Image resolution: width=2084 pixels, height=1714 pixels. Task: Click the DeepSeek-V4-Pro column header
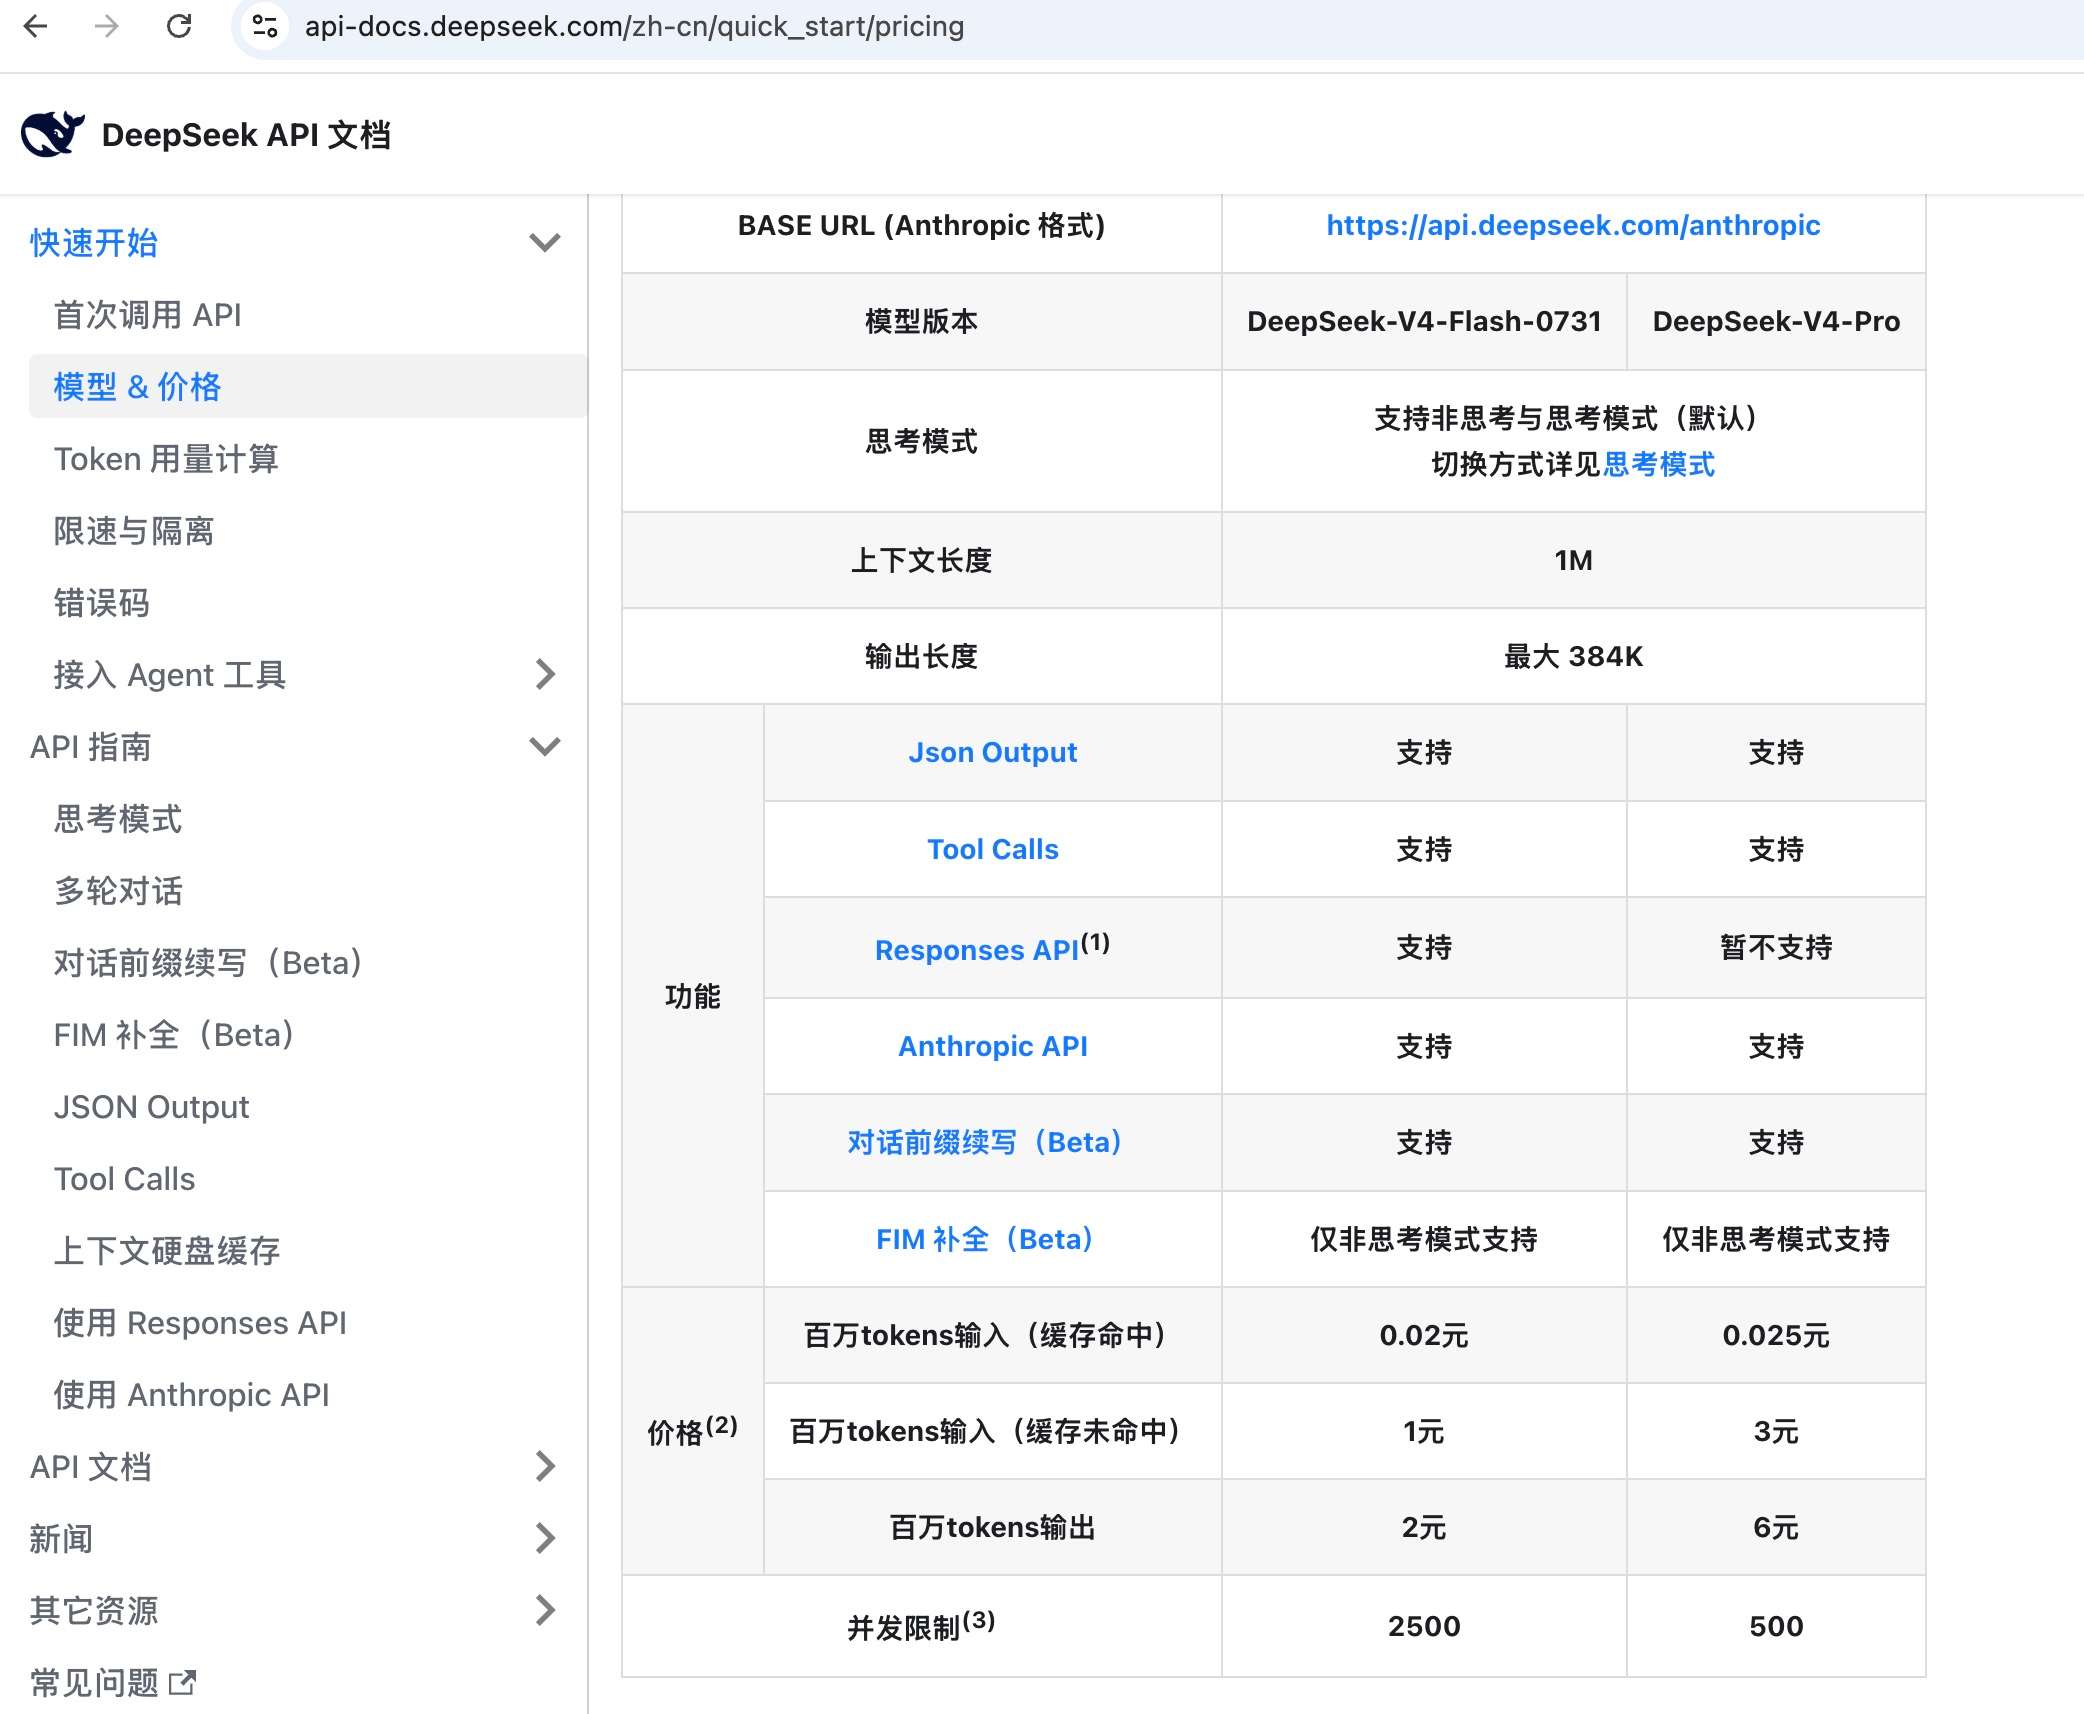(x=1776, y=321)
